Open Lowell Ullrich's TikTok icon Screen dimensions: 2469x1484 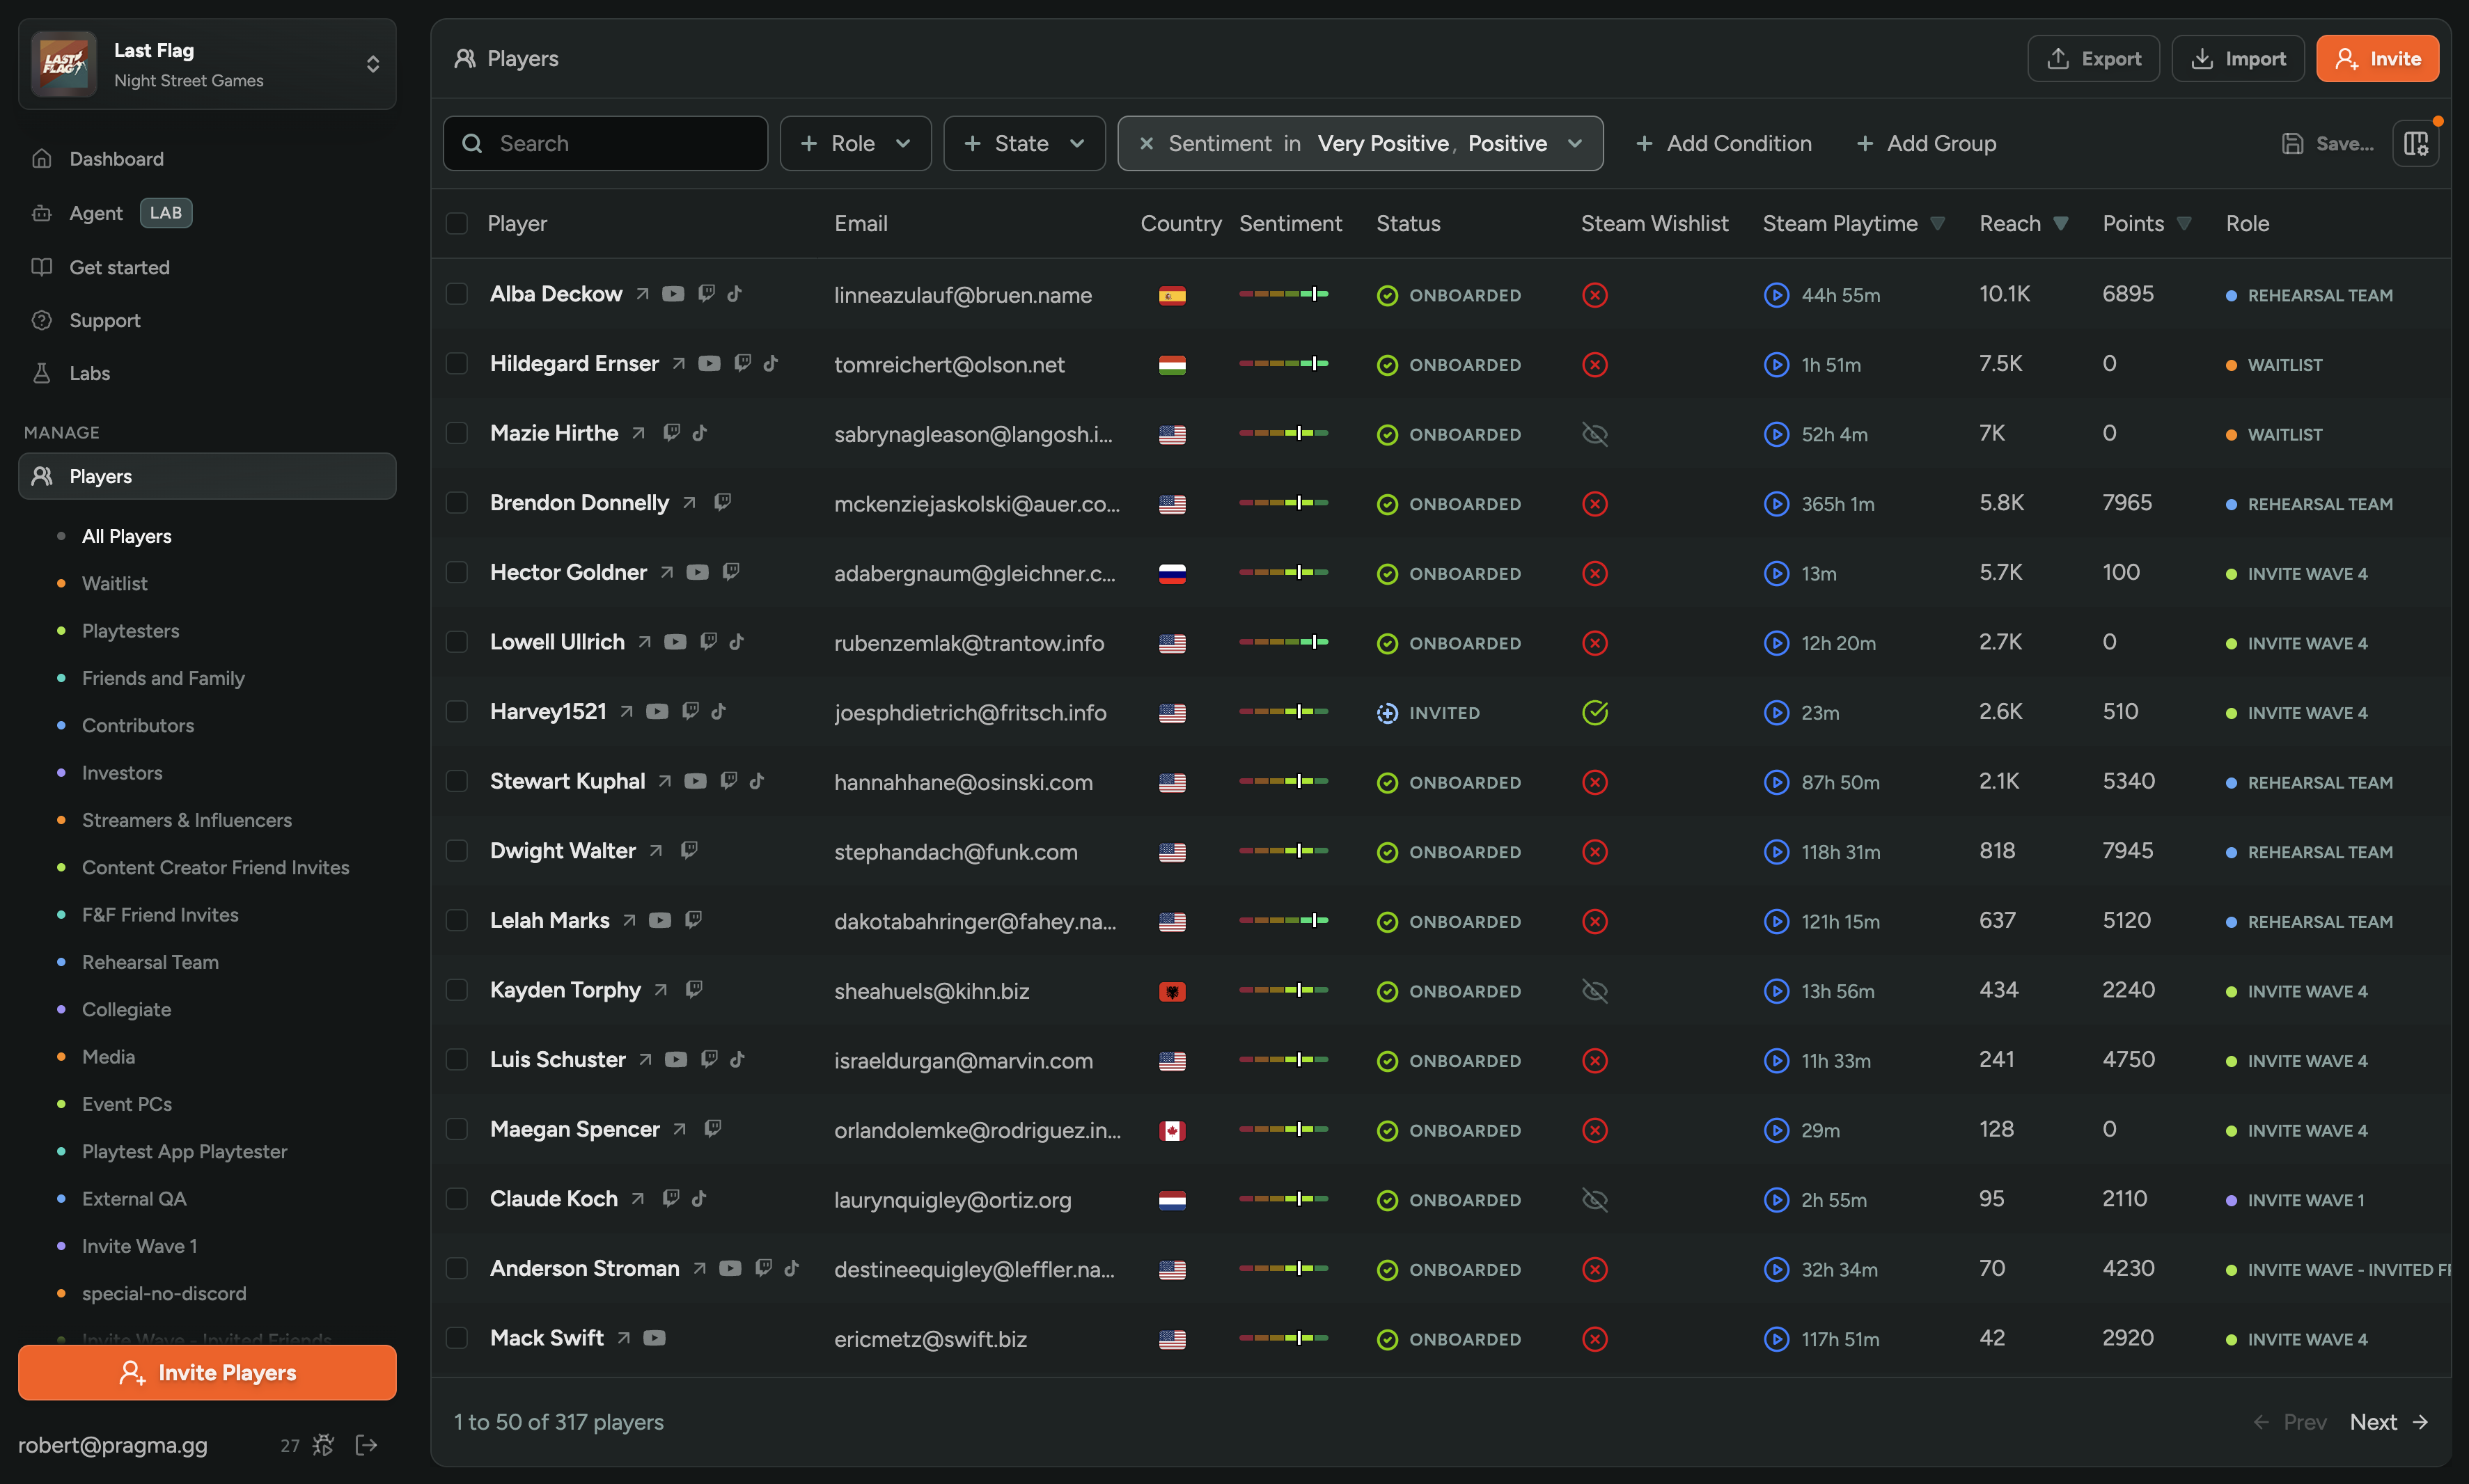tap(737, 642)
